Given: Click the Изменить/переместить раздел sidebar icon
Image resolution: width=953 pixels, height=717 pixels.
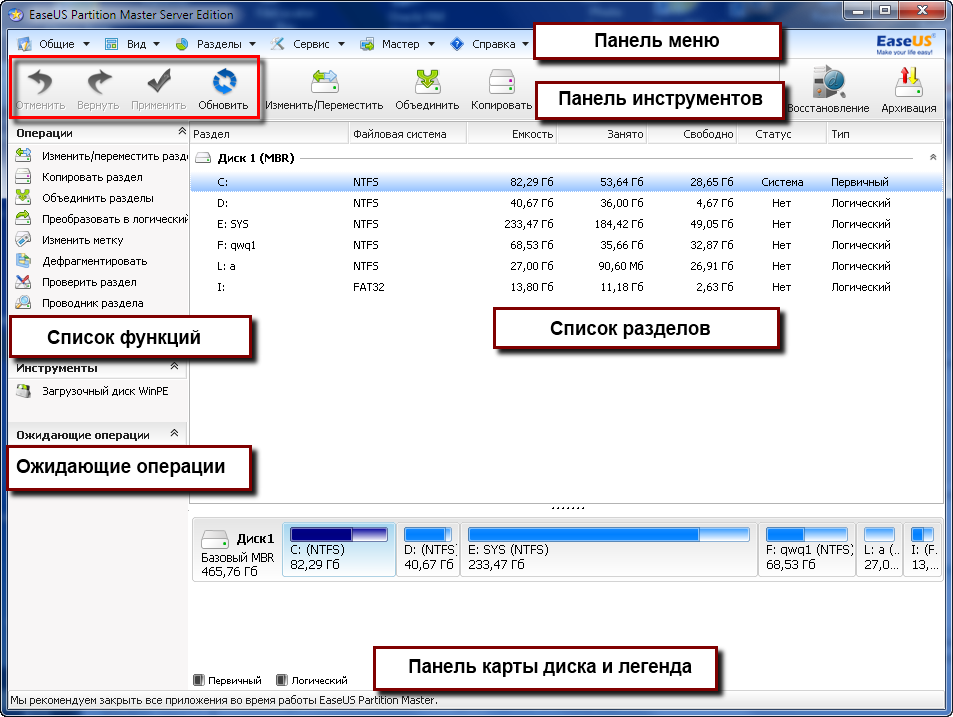Looking at the screenshot, I should [x=23, y=156].
